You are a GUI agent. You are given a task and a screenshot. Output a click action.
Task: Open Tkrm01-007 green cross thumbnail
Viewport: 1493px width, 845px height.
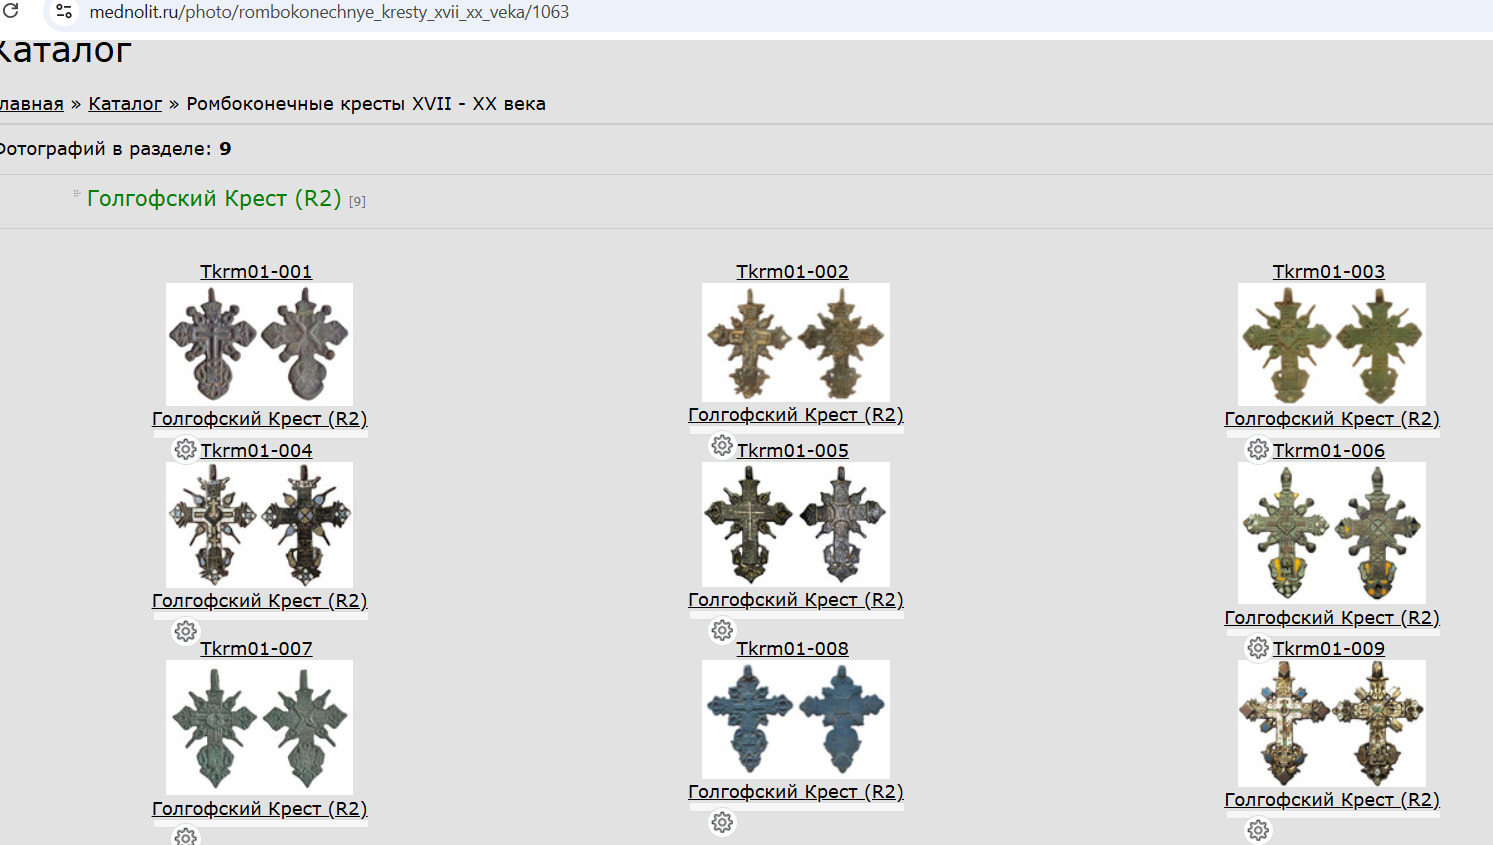click(259, 727)
